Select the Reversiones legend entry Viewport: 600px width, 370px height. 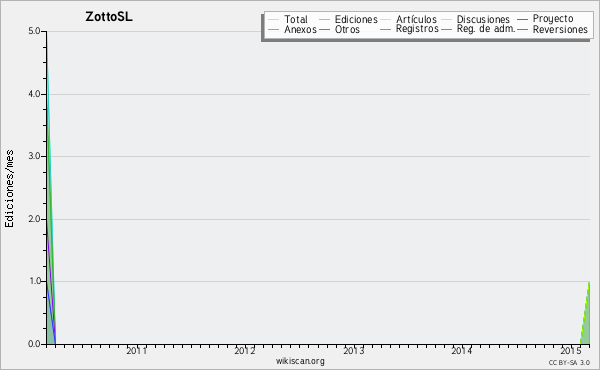click(x=560, y=29)
